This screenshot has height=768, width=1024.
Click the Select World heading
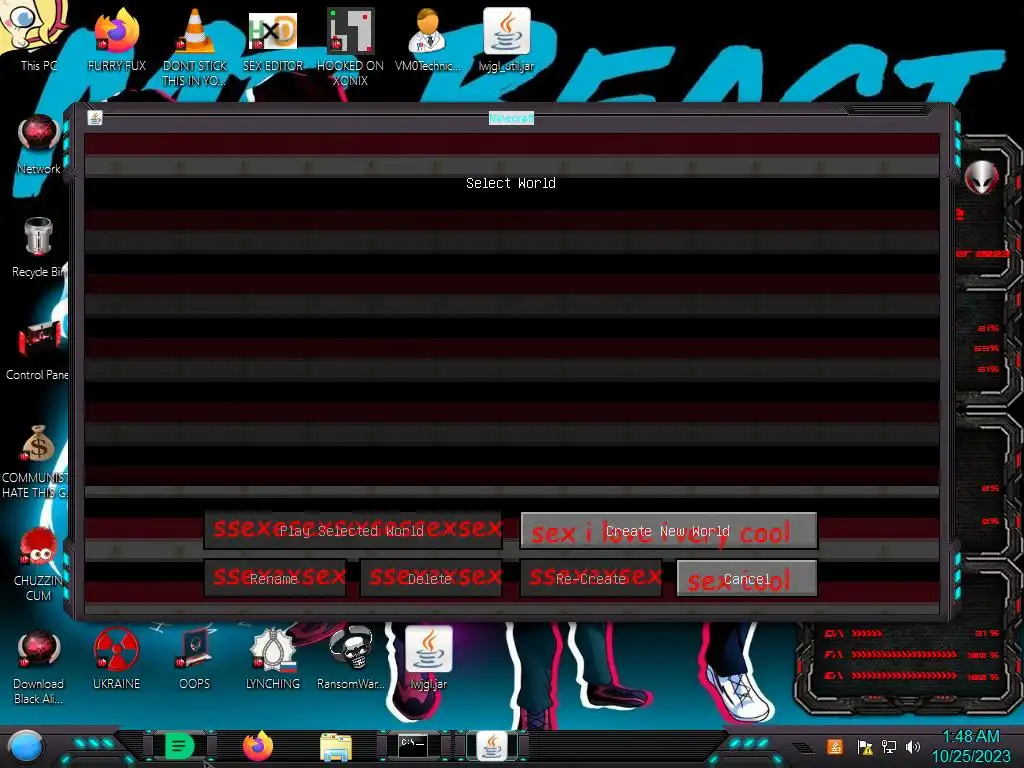511,183
